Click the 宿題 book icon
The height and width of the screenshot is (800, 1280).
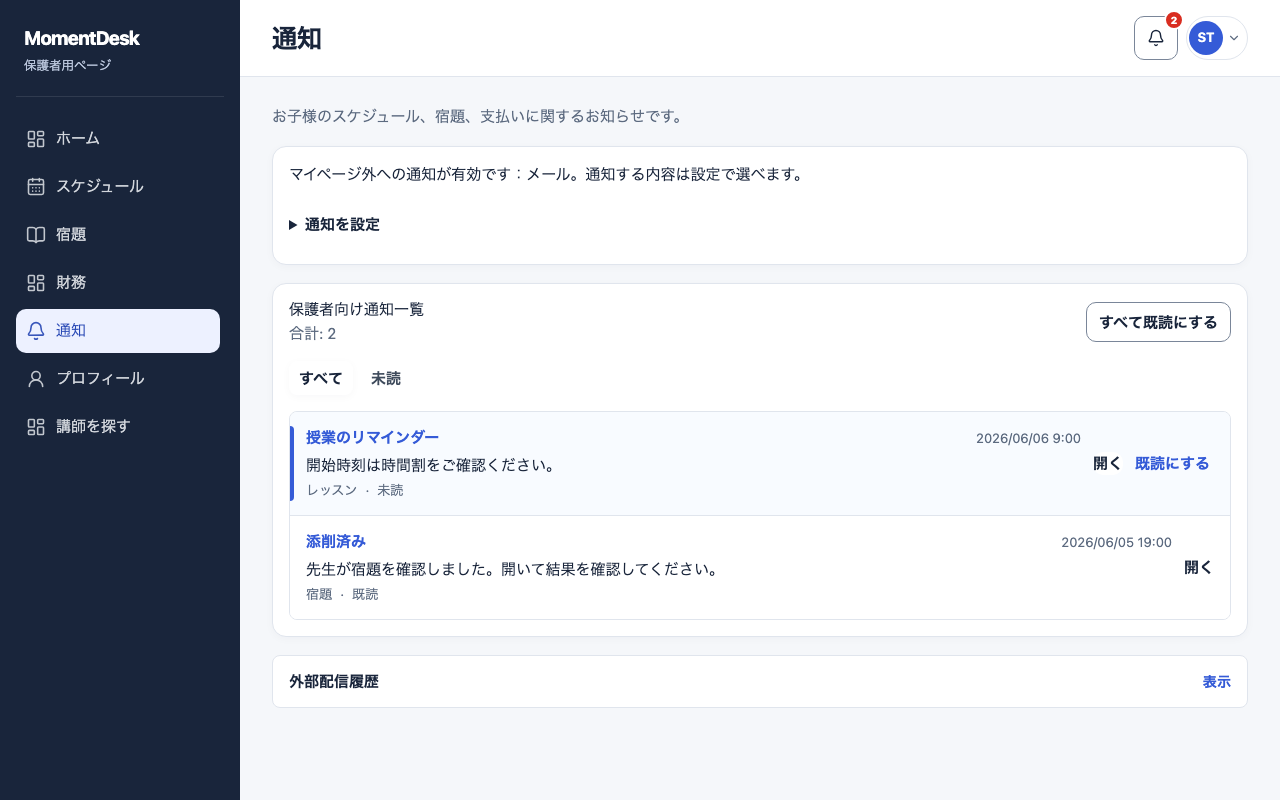coord(36,235)
